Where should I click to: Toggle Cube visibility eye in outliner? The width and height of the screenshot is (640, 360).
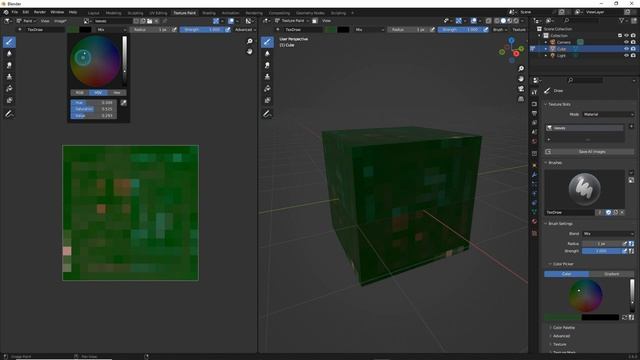coord(626,49)
